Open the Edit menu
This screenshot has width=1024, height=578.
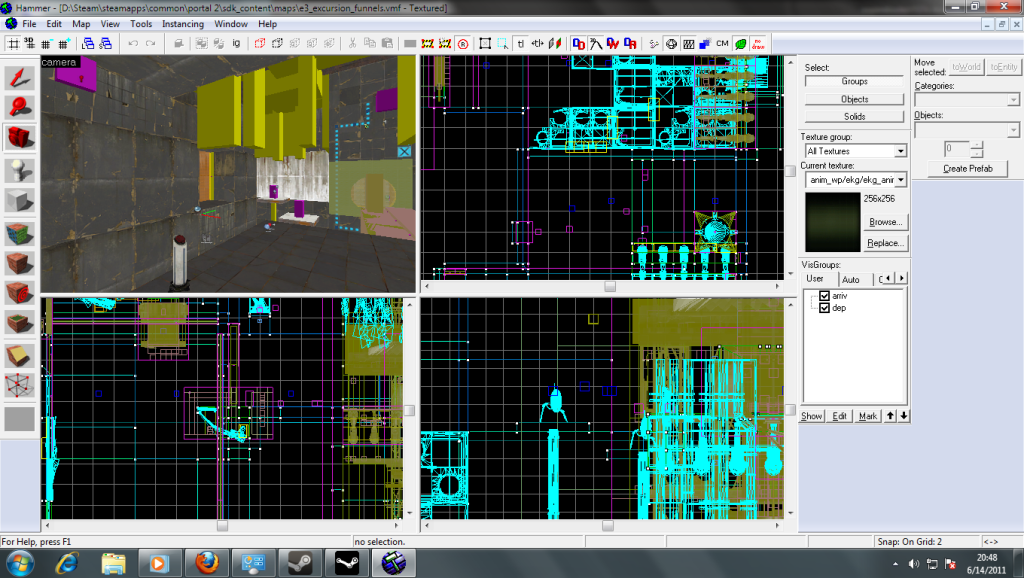pos(54,24)
